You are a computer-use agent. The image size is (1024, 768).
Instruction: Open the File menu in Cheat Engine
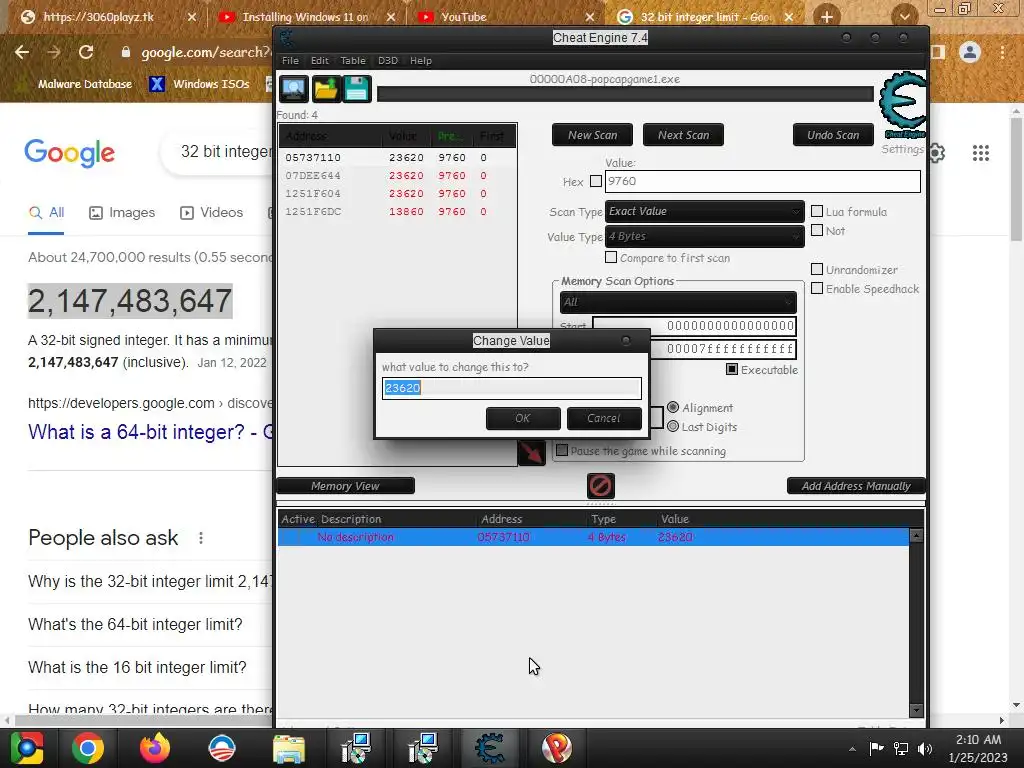coord(290,61)
